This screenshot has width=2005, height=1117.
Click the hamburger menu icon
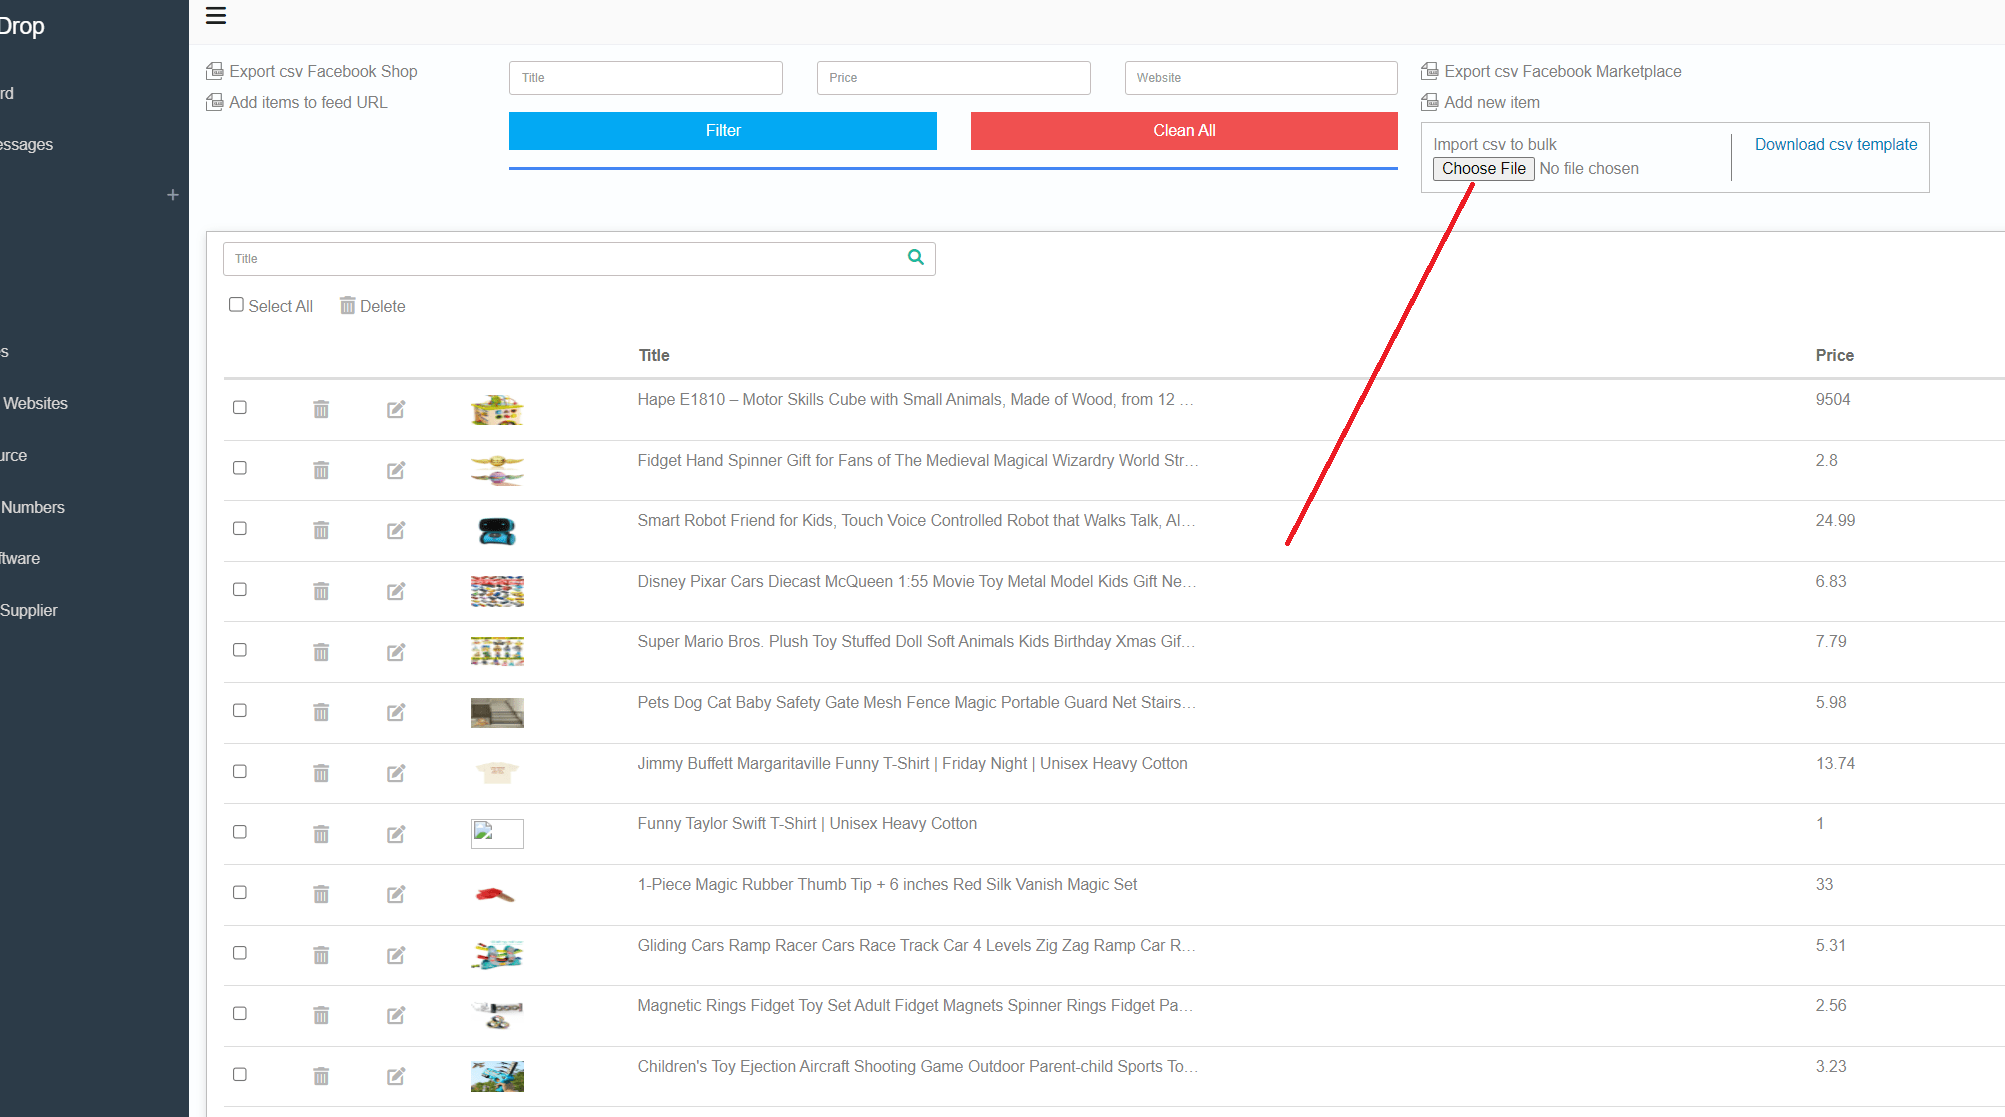pyautogui.click(x=215, y=16)
